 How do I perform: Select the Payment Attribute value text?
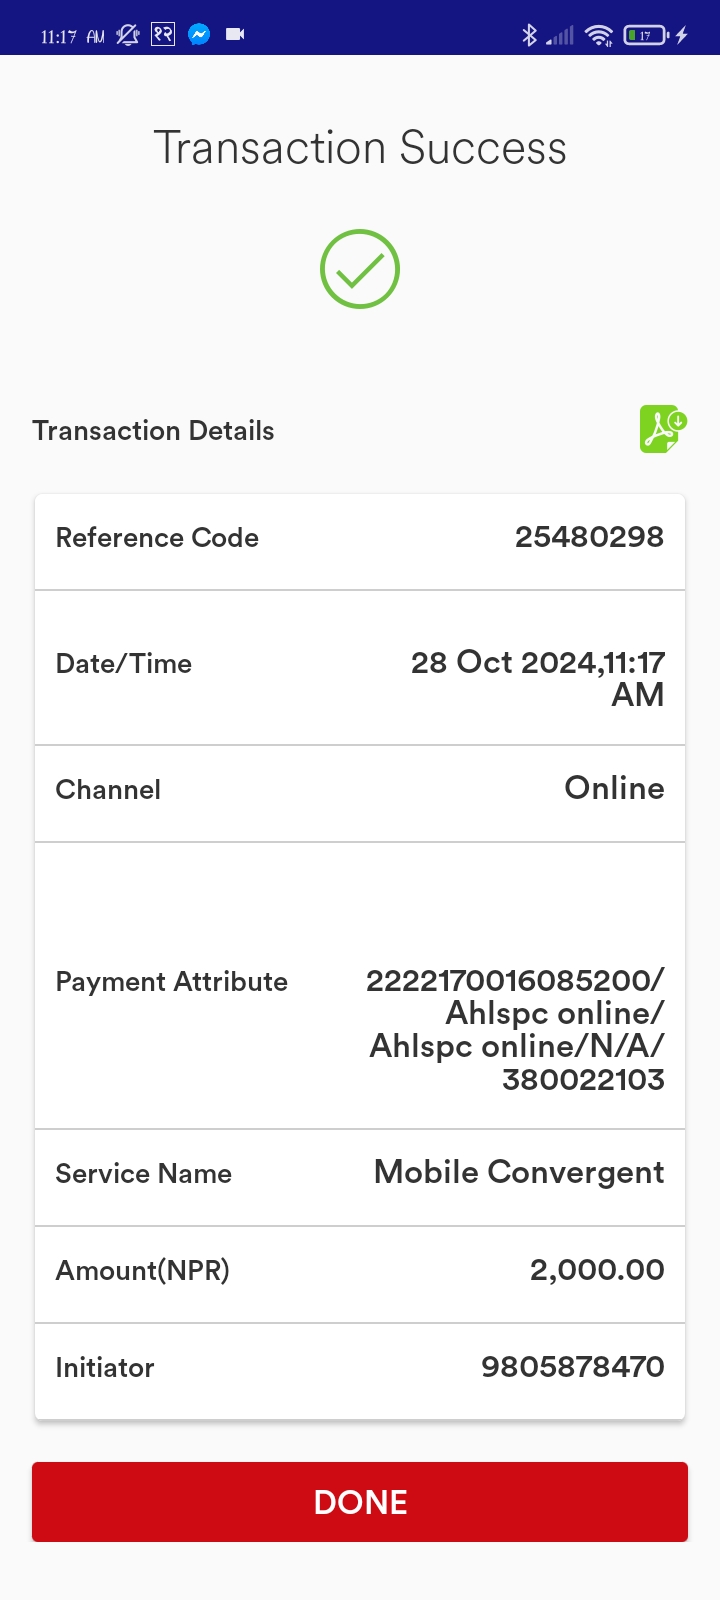tap(515, 1029)
